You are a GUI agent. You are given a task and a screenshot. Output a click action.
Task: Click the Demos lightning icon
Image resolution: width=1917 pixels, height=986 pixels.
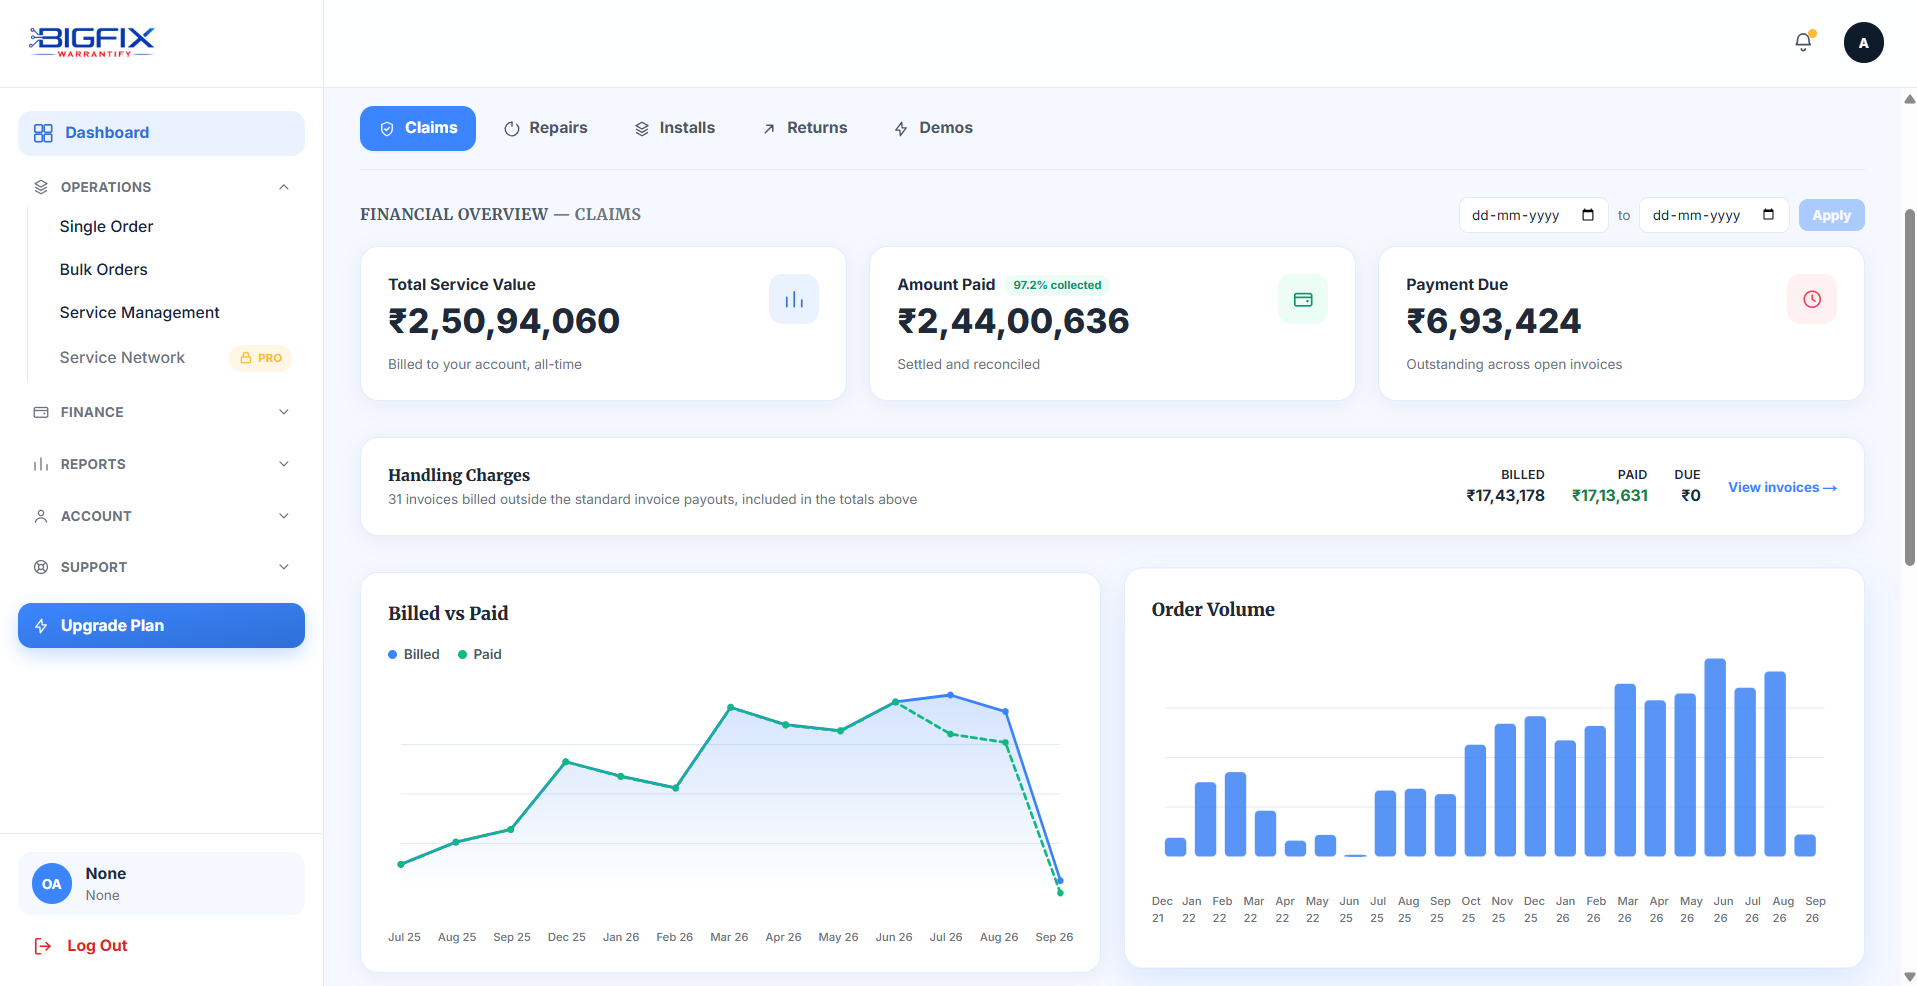click(901, 129)
